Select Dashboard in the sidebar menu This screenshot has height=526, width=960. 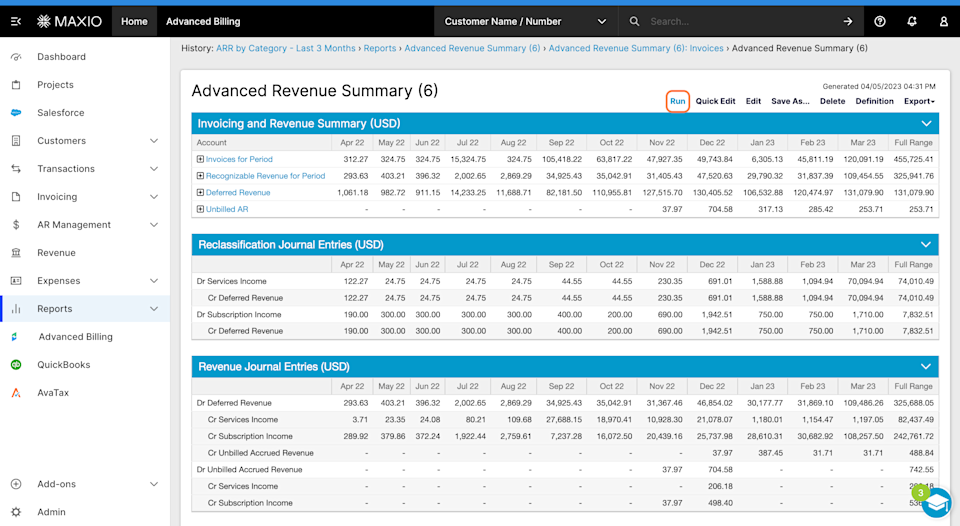[61, 57]
